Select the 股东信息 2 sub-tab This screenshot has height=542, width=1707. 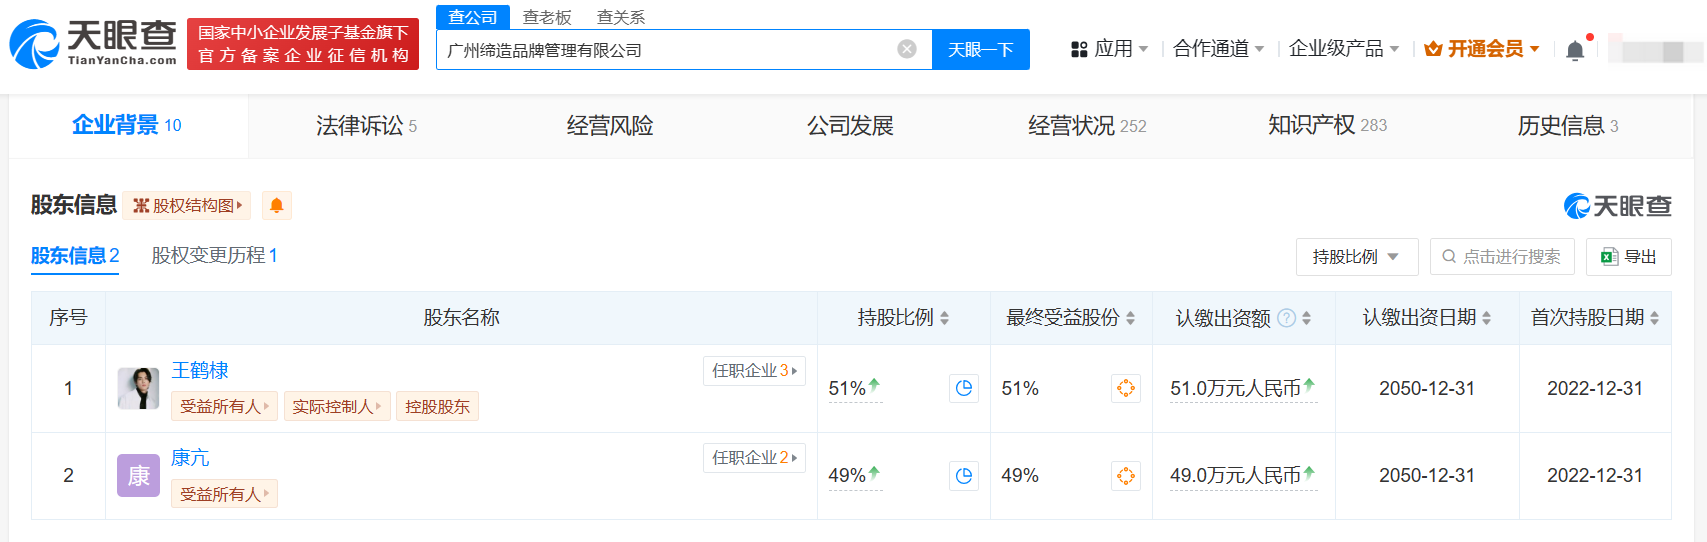coord(75,256)
